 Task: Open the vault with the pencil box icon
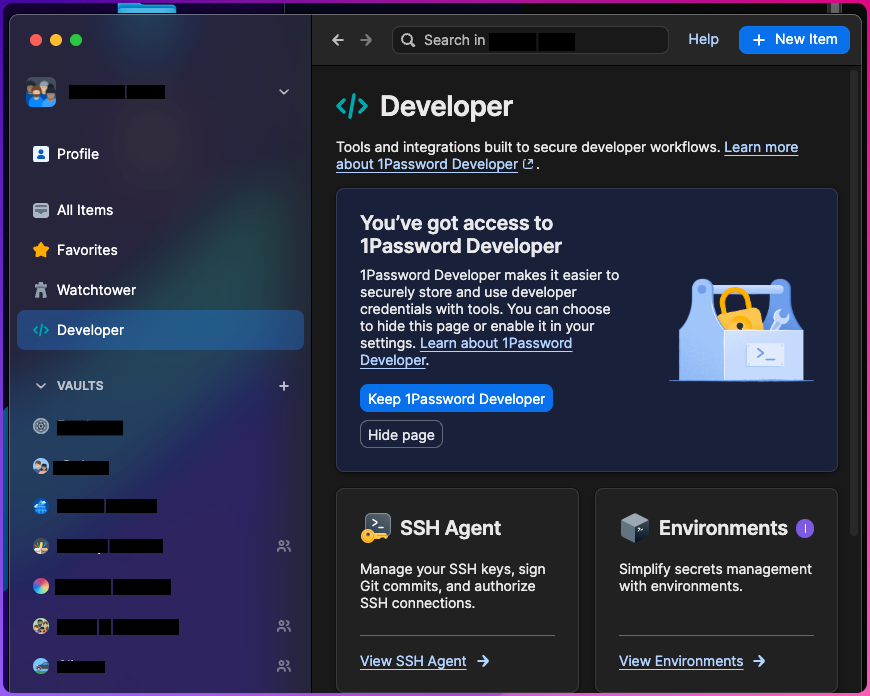[41, 546]
